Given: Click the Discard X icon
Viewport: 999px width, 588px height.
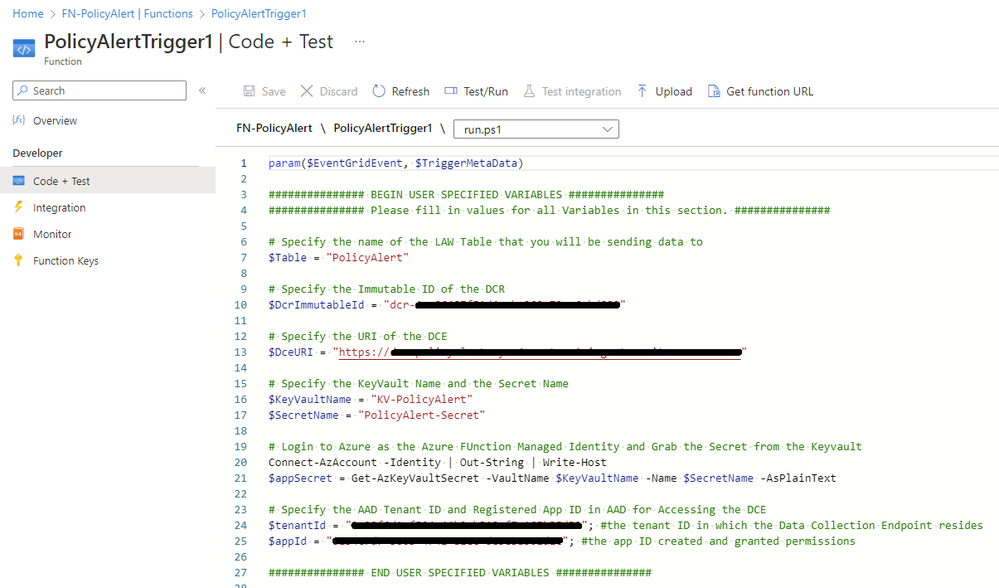Looking at the screenshot, I should pos(306,91).
